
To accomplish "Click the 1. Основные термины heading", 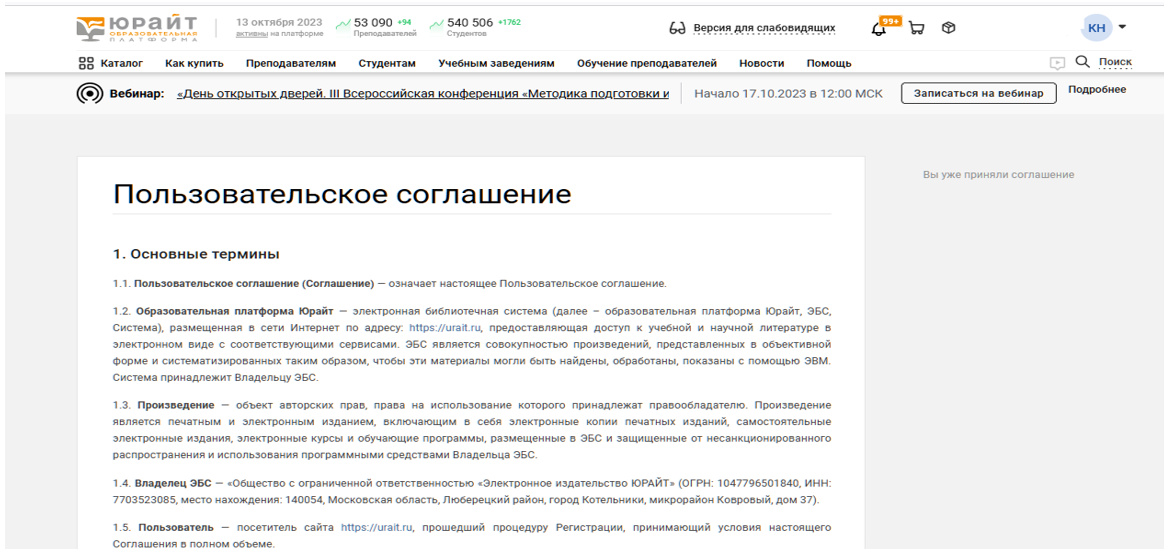I will click(196, 255).
